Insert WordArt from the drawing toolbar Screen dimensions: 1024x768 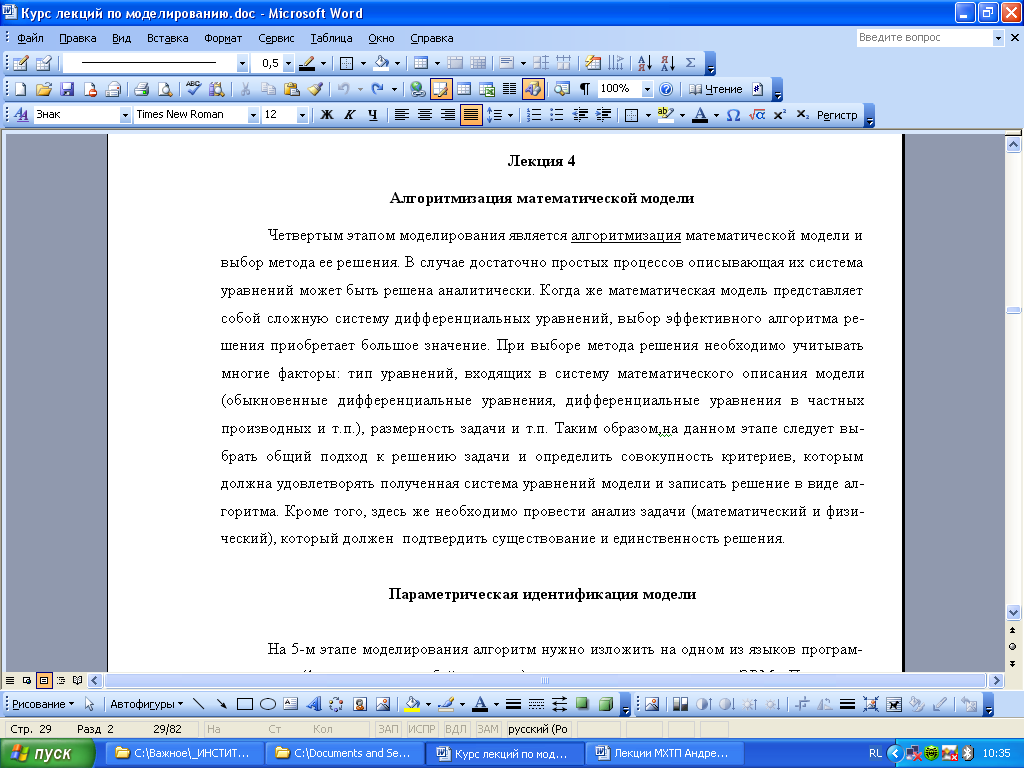(313, 704)
